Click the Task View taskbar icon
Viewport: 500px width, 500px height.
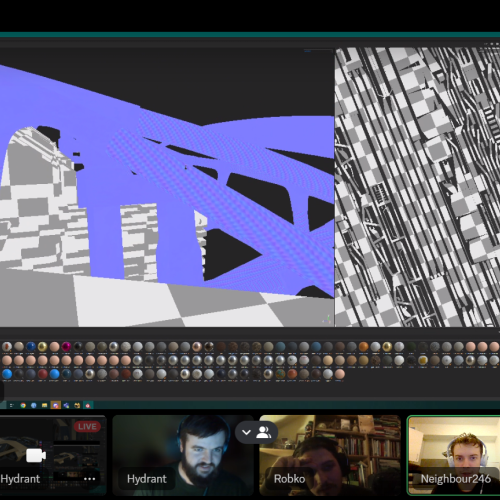[x=12, y=405]
